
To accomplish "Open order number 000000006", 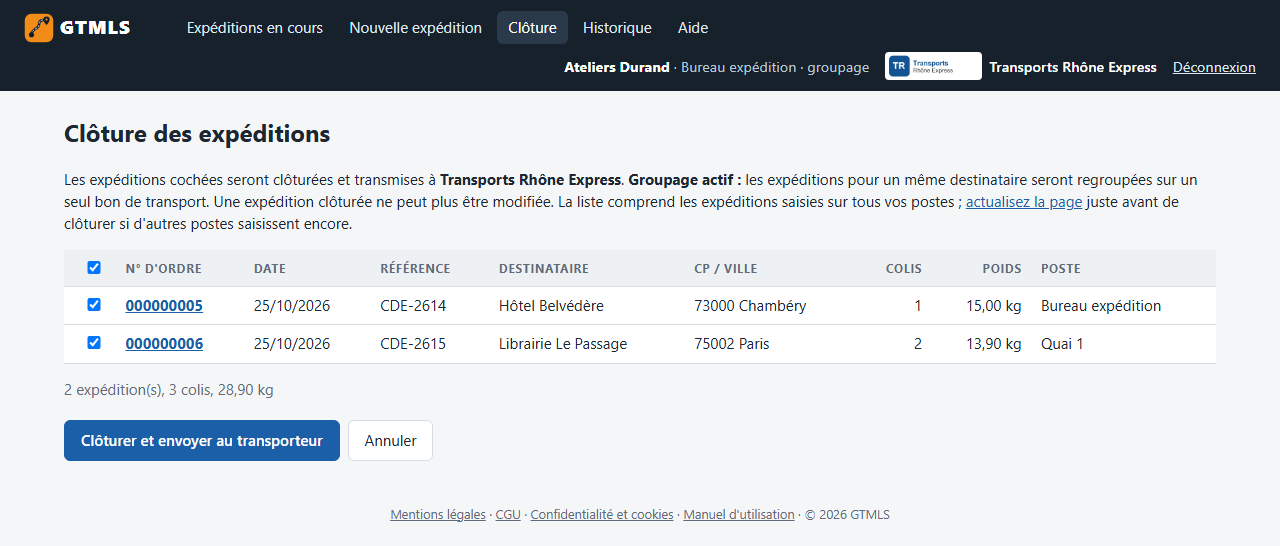I will pyautogui.click(x=164, y=344).
